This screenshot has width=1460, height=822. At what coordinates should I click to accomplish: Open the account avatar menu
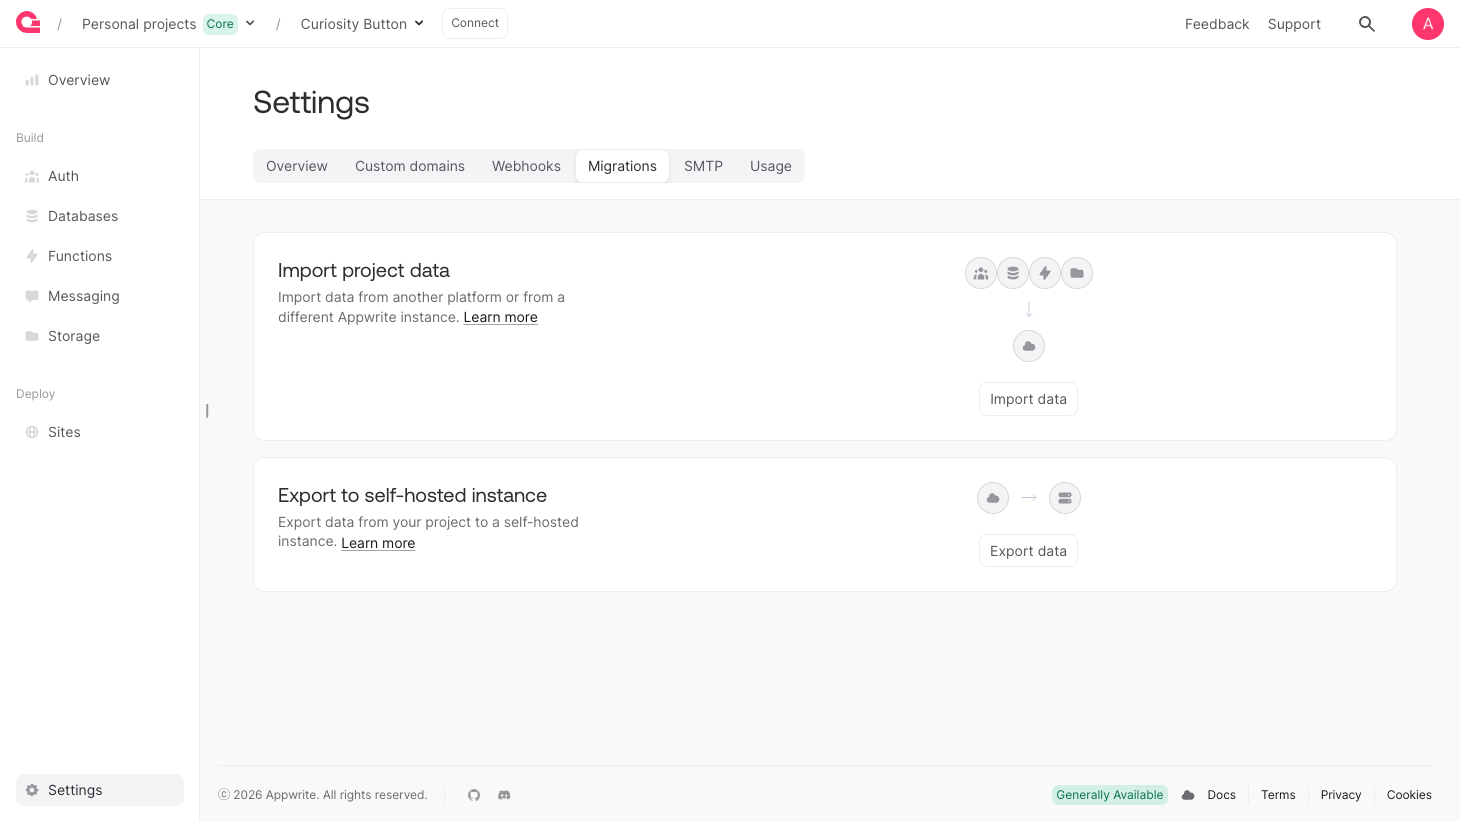coord(1427,23)
